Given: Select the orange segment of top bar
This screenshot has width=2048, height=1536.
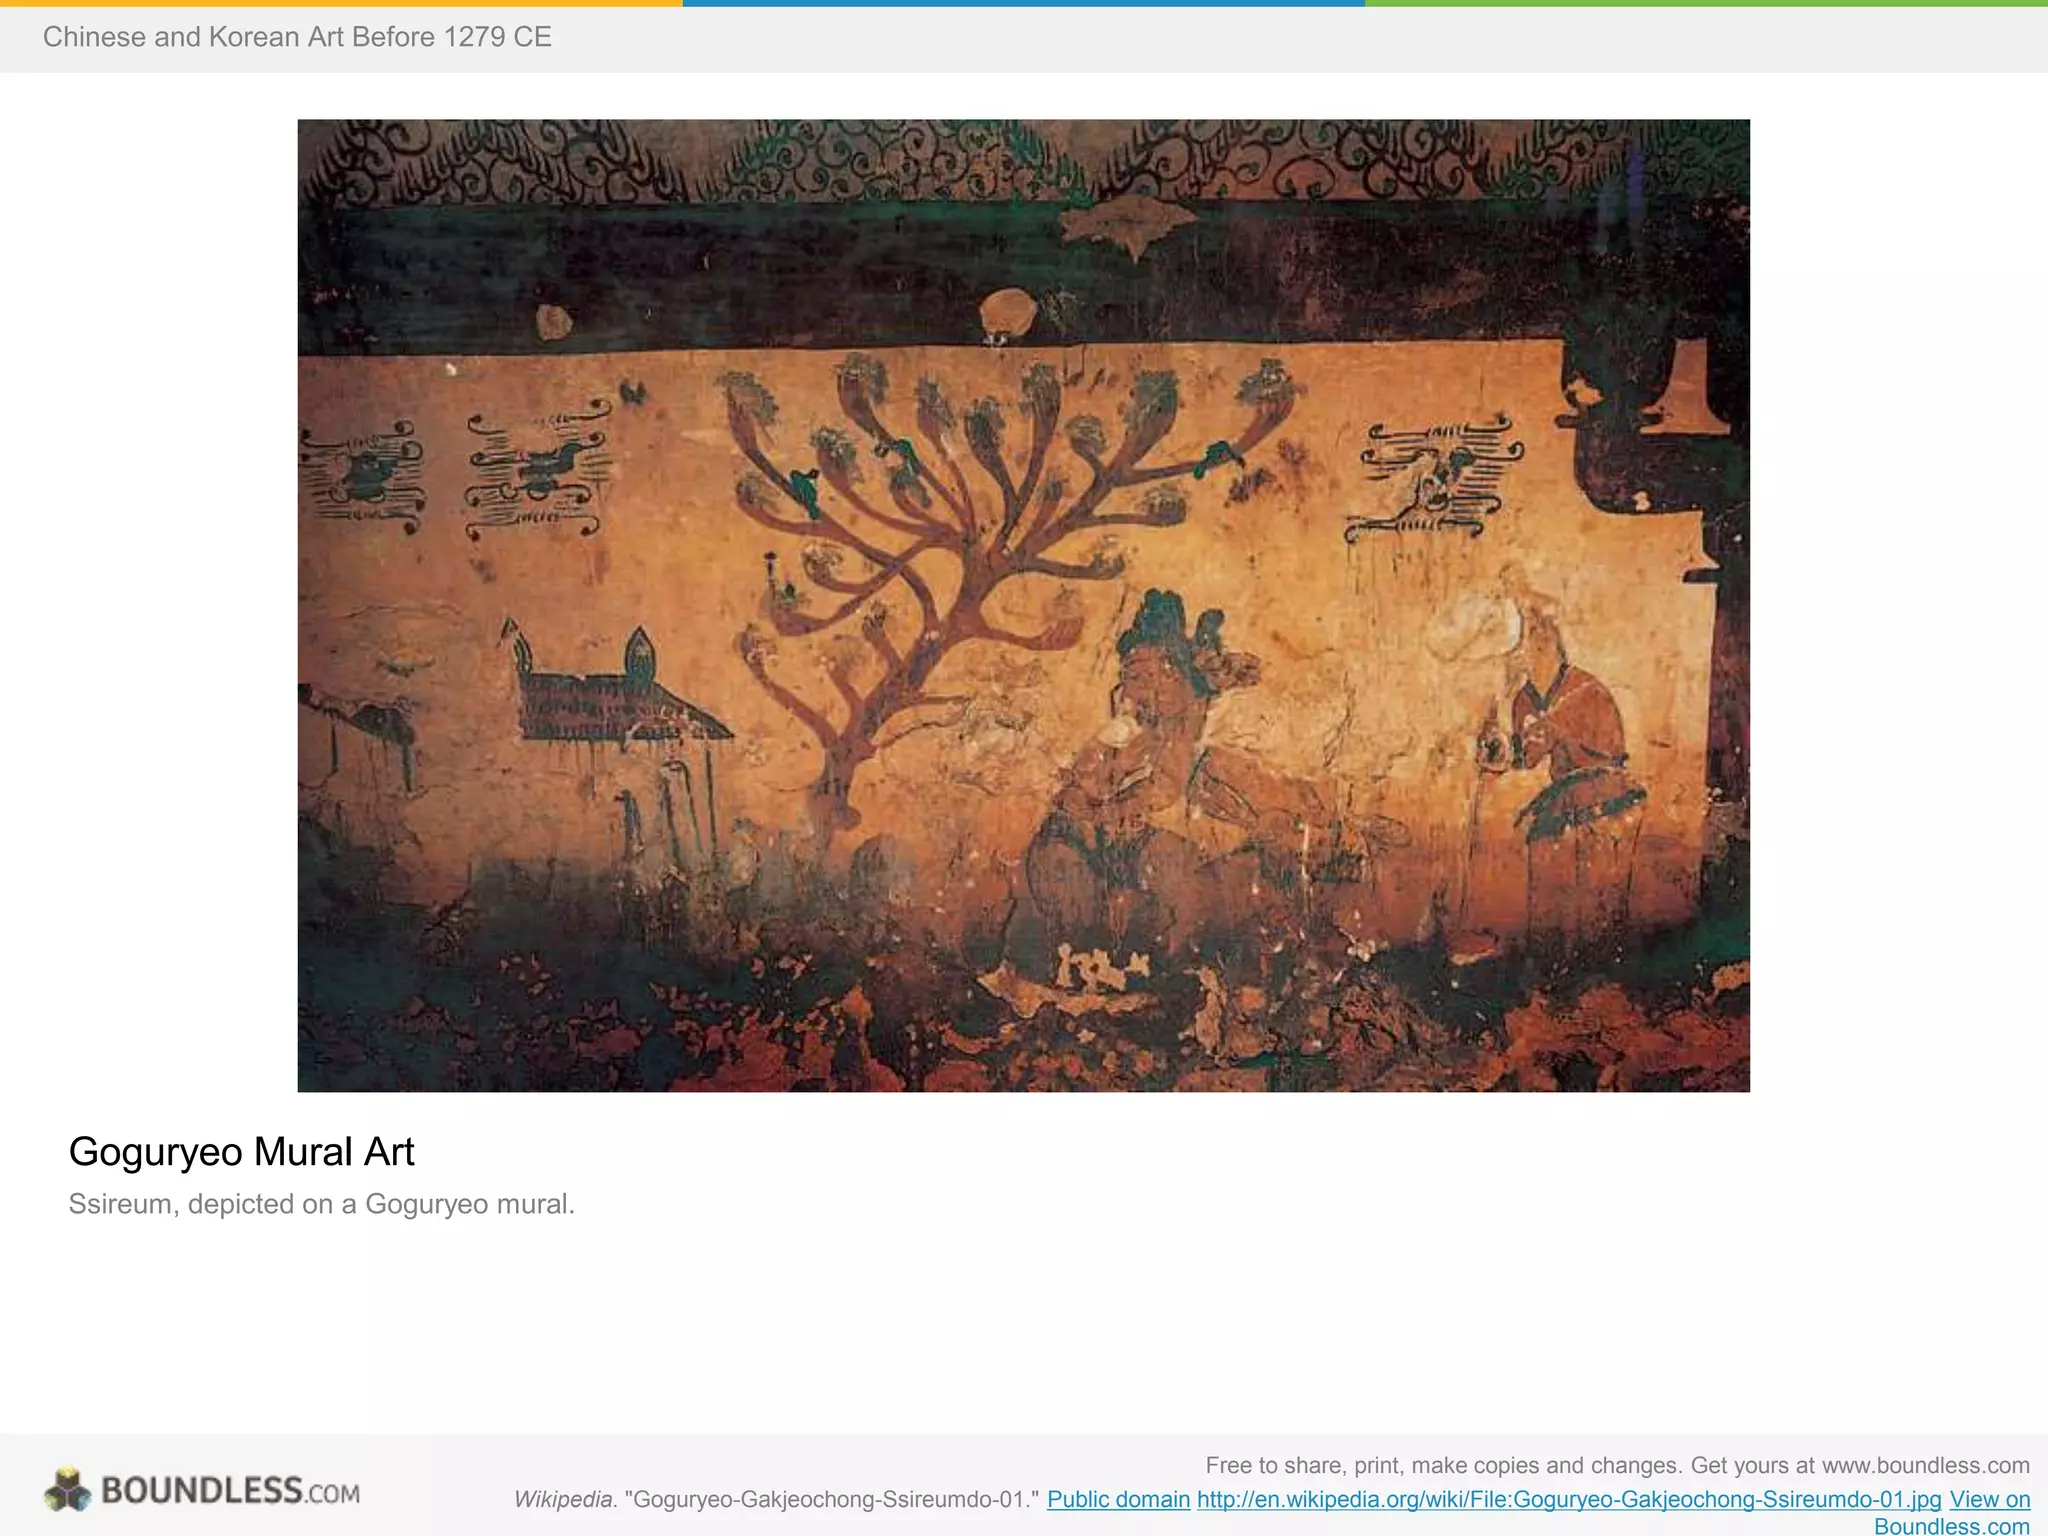Looking at the screenshot, I should pyautogui.click(x=341, y=3).
